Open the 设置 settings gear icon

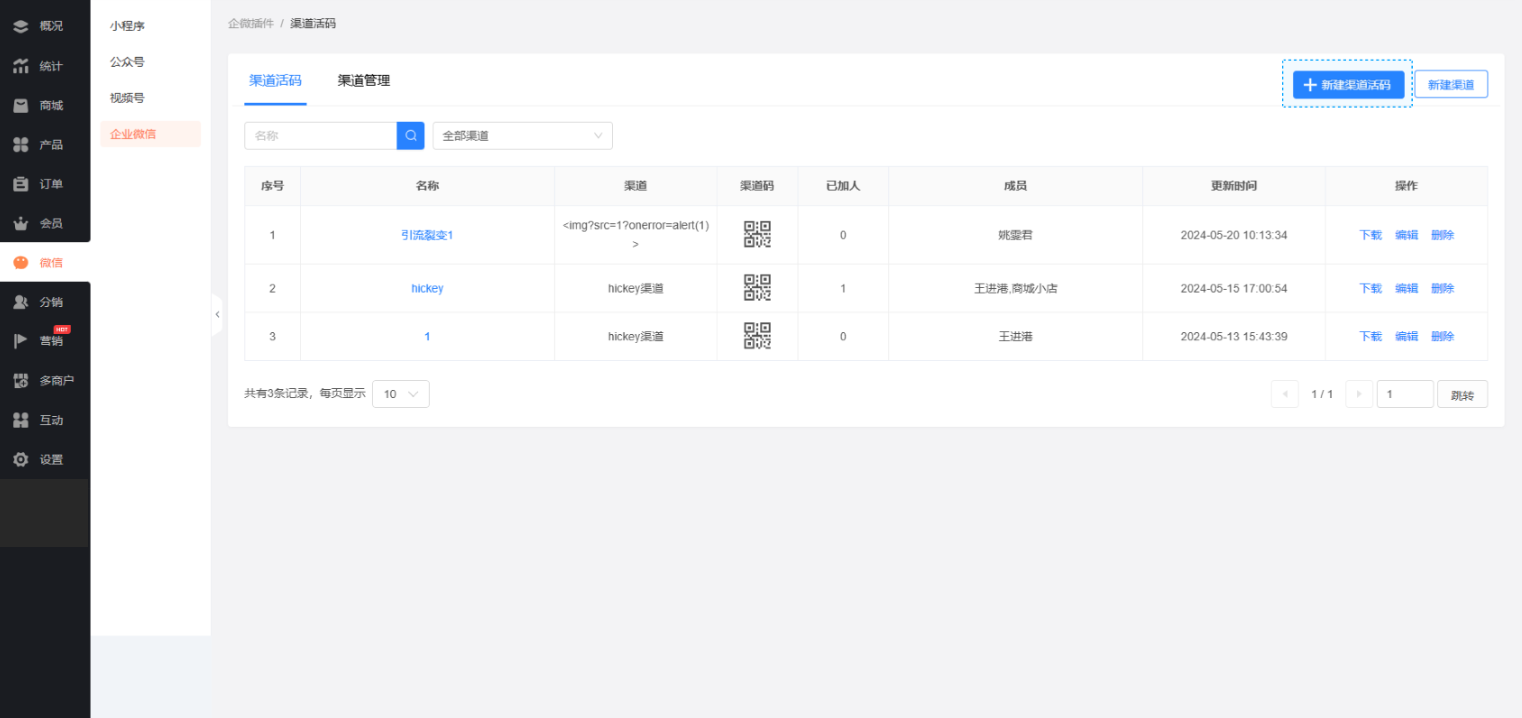click(21, 460)
